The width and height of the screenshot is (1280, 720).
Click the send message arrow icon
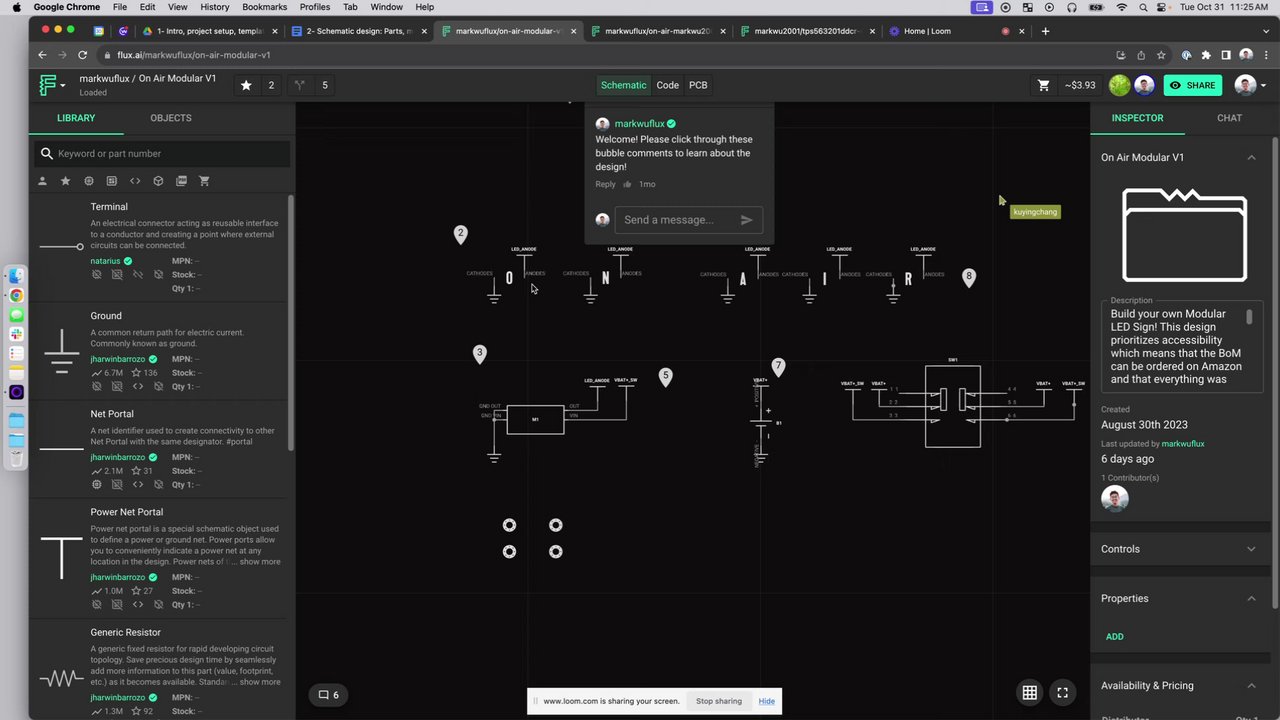[x=746, y=220]
